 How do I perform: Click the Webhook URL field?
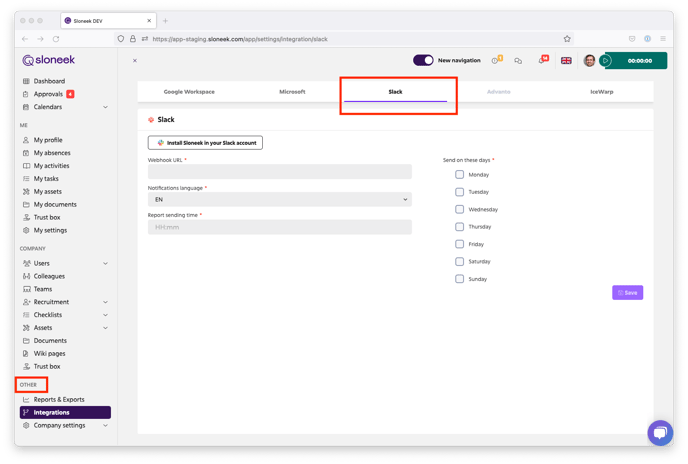(x=280, y=172)
